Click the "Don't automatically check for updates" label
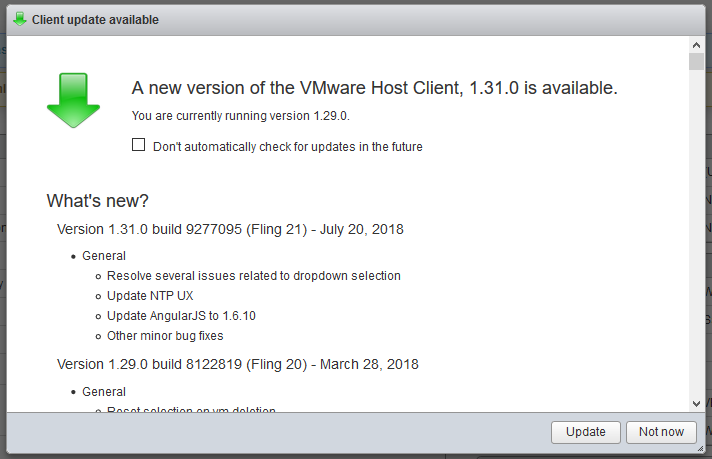The image size is (712, 459). coord(287,147)
